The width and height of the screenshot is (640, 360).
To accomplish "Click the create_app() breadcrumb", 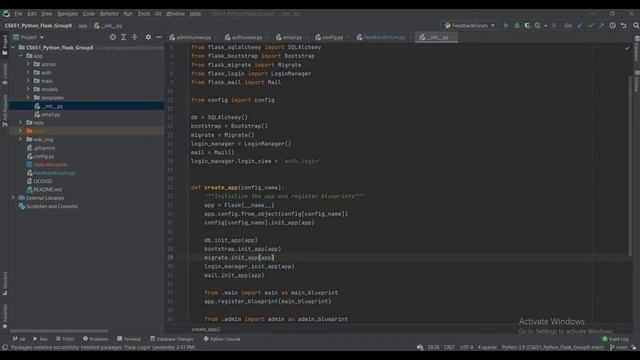I will [206, 329].
